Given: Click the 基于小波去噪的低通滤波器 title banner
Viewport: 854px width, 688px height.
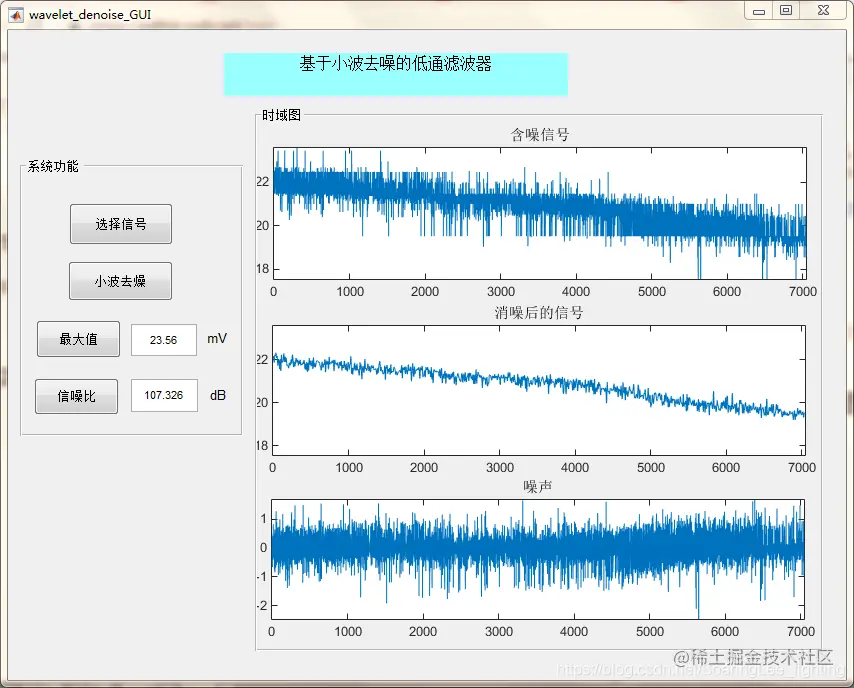Looking at the screenshot, I should tap(396, 75).
